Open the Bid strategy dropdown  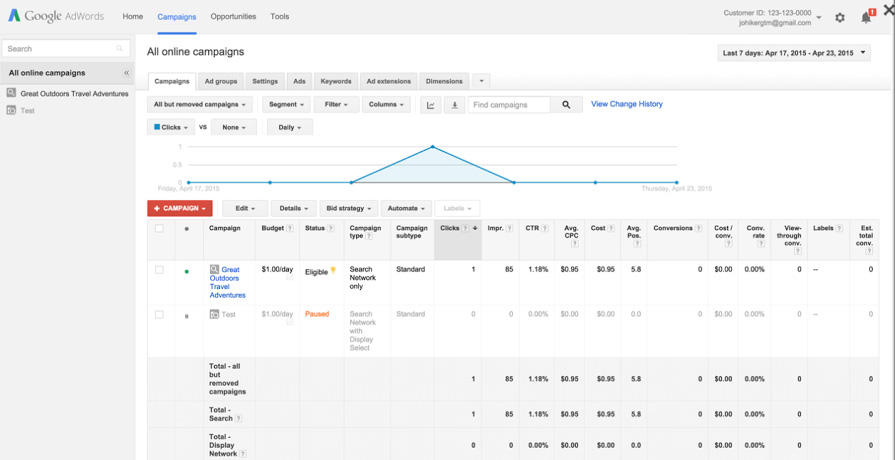coord(349,208)
